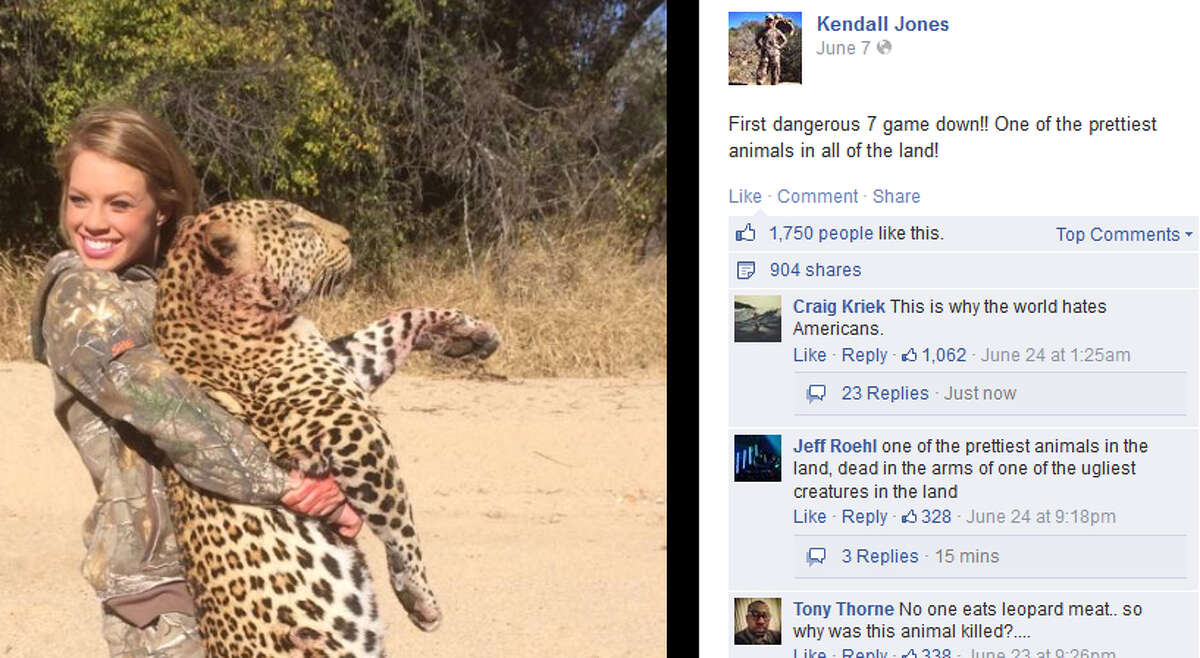
Task: Expand the Top Comments sorting dropdown
Action: click(x=1124, y=234)
